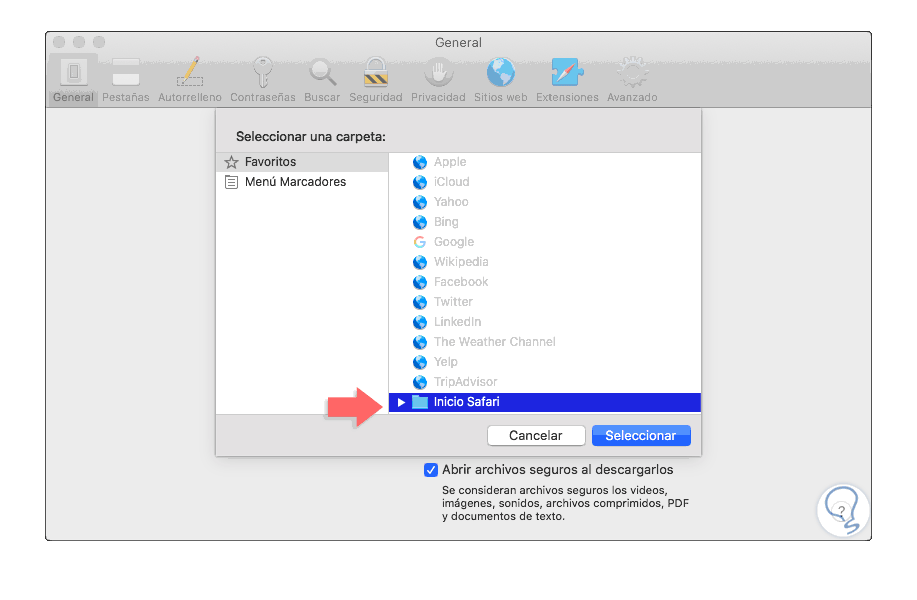Click globe icon beside The Weather Channel
Image resolution: width=917 pixels, height=600 pixels.
(x=420, y=342)
